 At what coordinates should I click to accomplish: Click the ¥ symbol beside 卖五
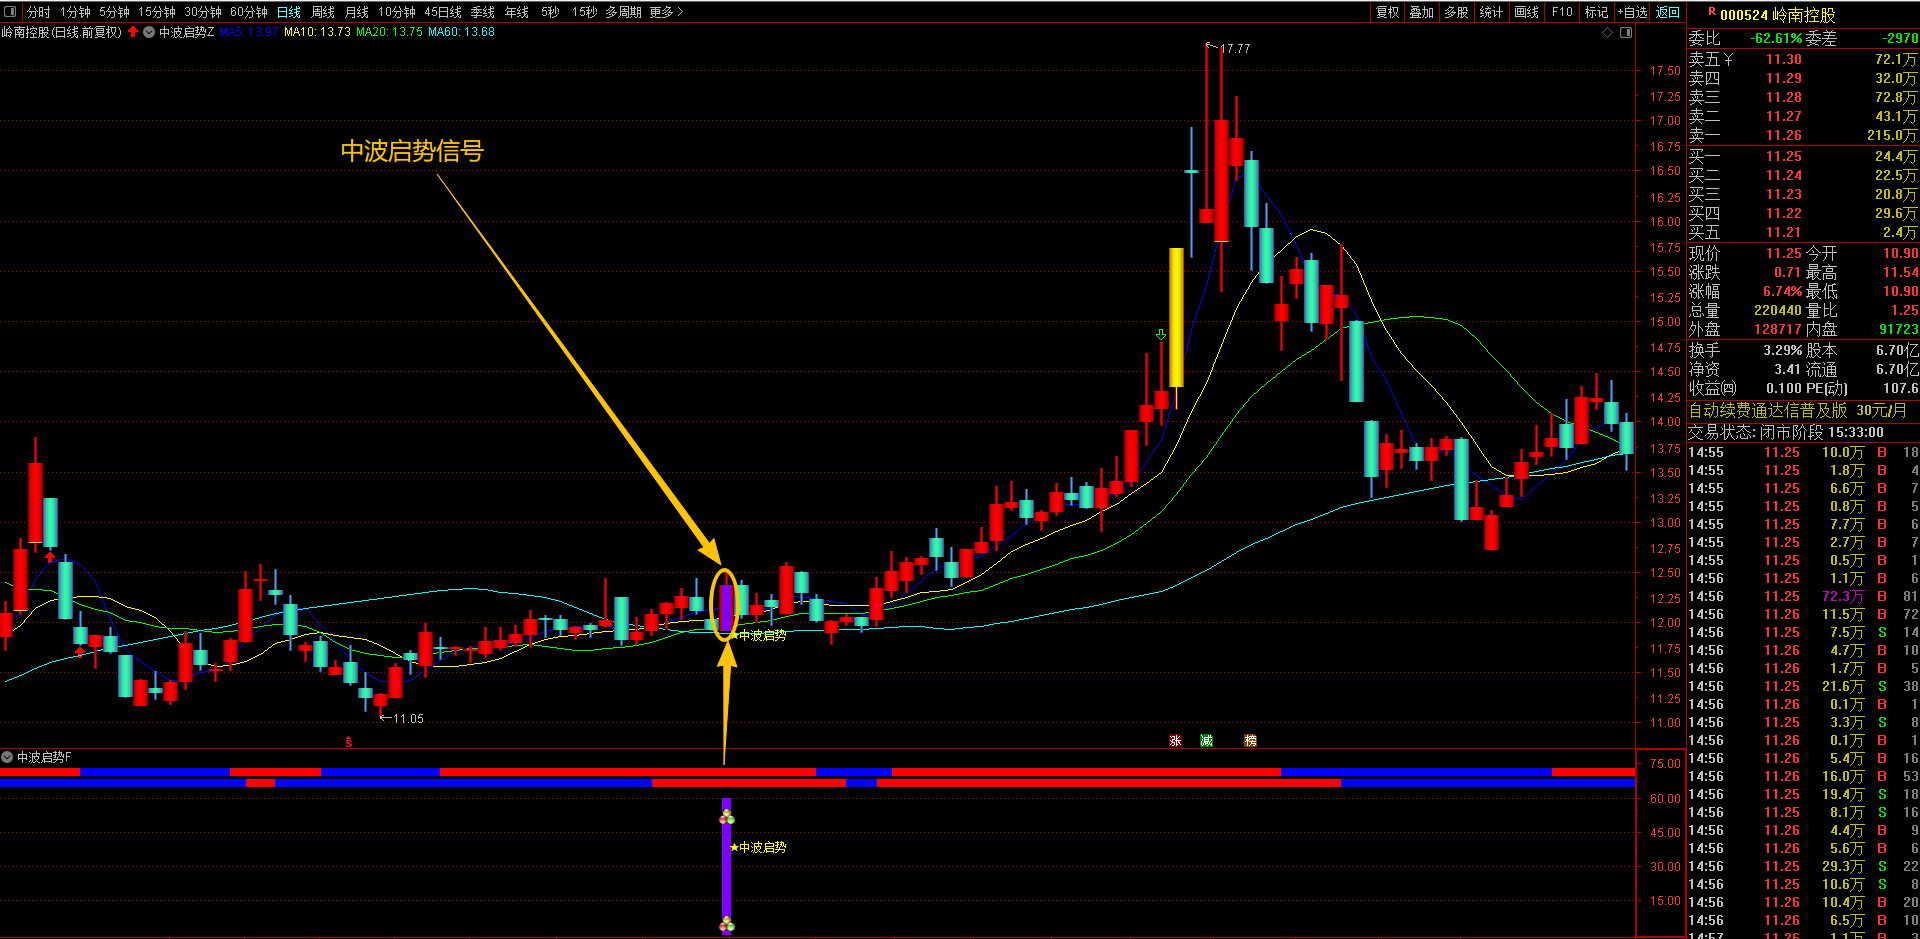point(1728,60)
